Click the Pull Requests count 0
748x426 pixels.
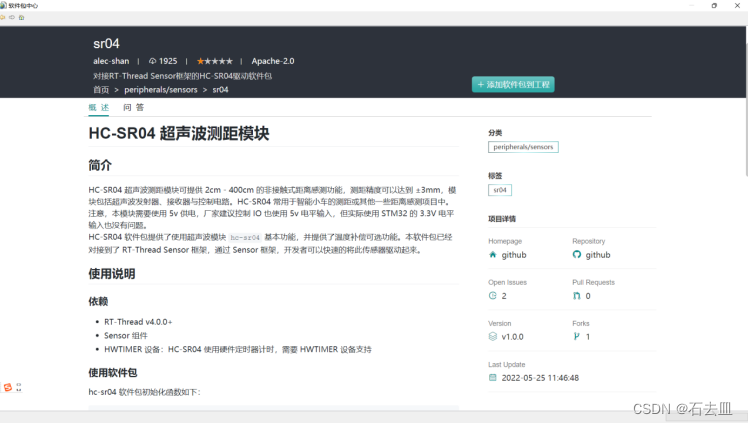click(588, 296)
